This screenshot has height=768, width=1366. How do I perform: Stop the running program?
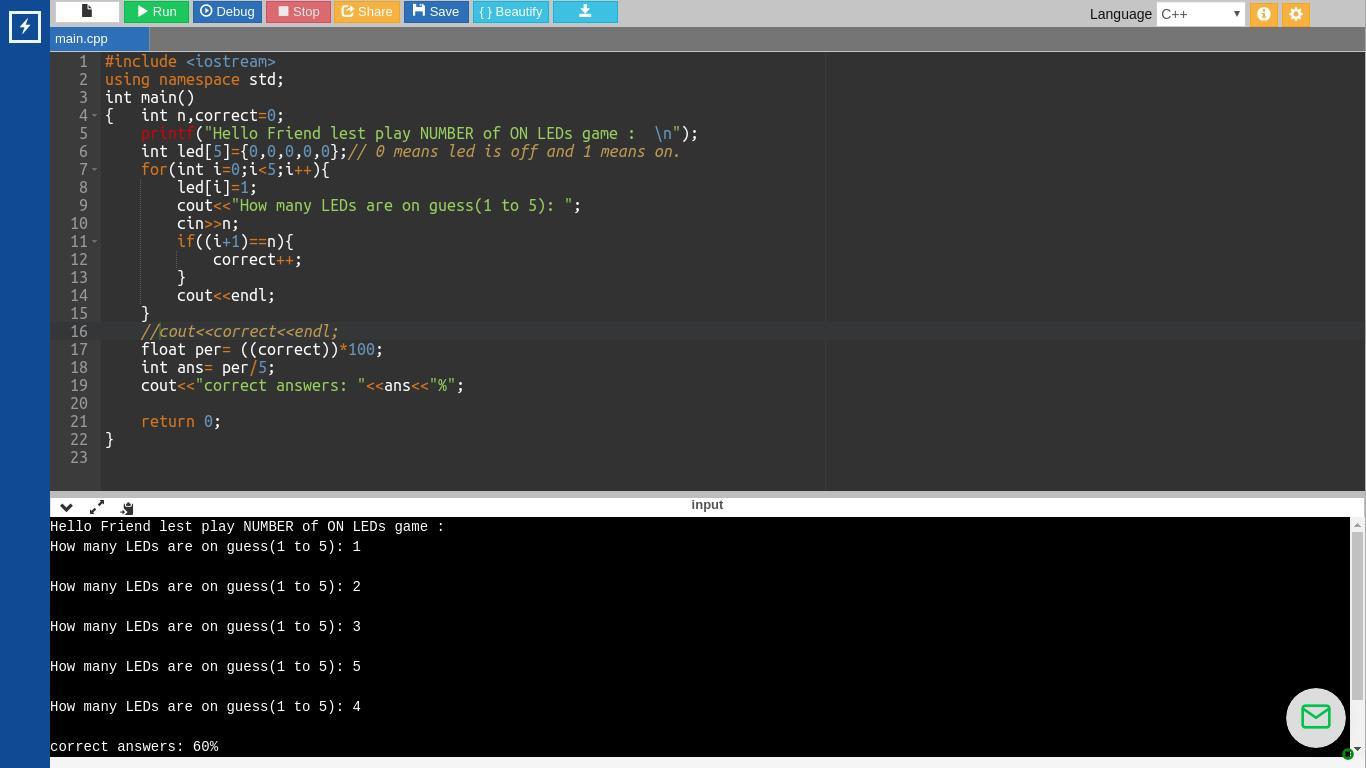click(298, 12)
